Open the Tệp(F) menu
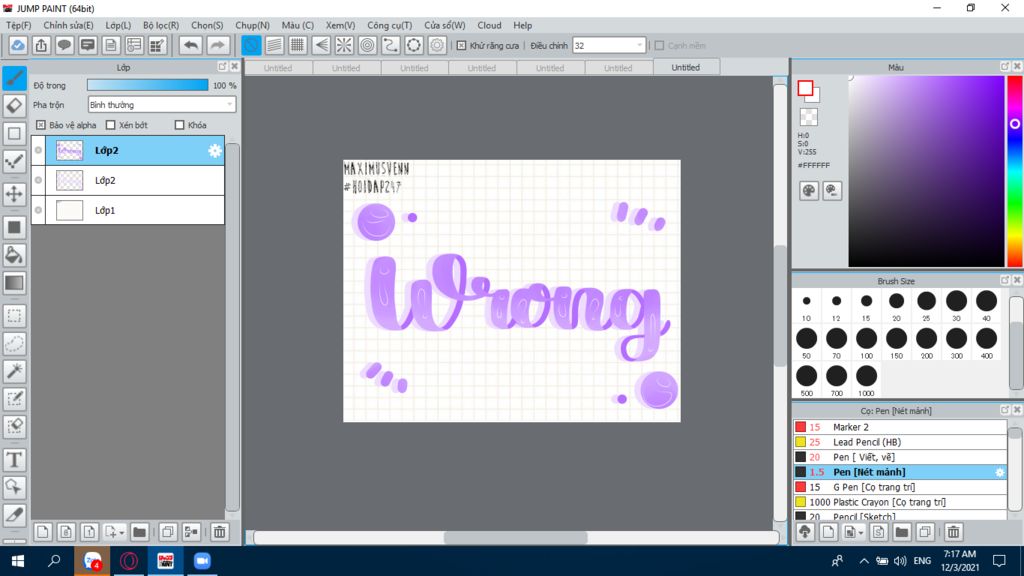Screen dimensions: 1024x576 (18, 25)
